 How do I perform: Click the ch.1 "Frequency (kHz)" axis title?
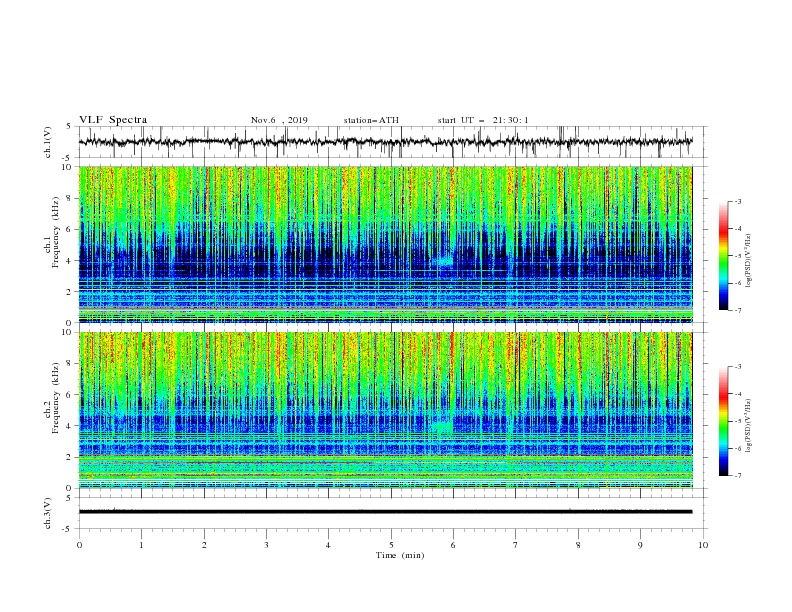(x=56, y=232)
